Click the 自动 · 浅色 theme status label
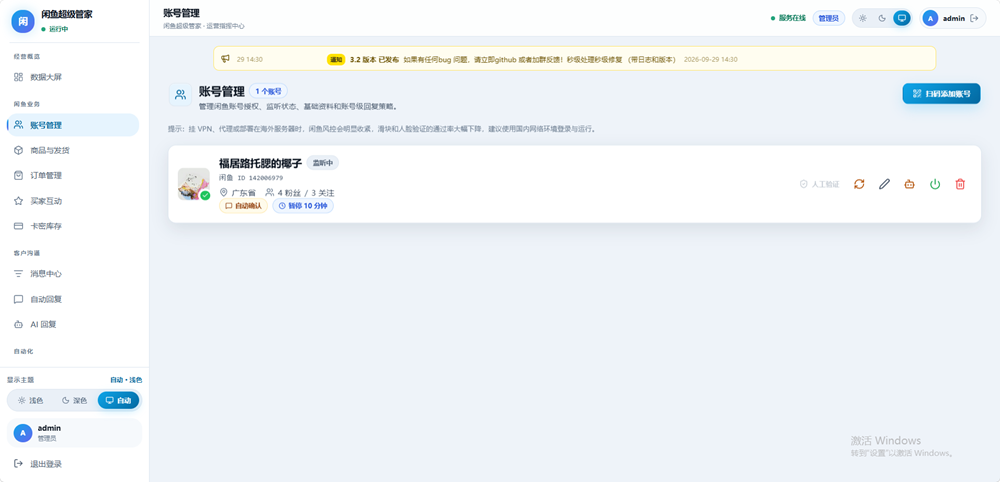 point(126,380)
